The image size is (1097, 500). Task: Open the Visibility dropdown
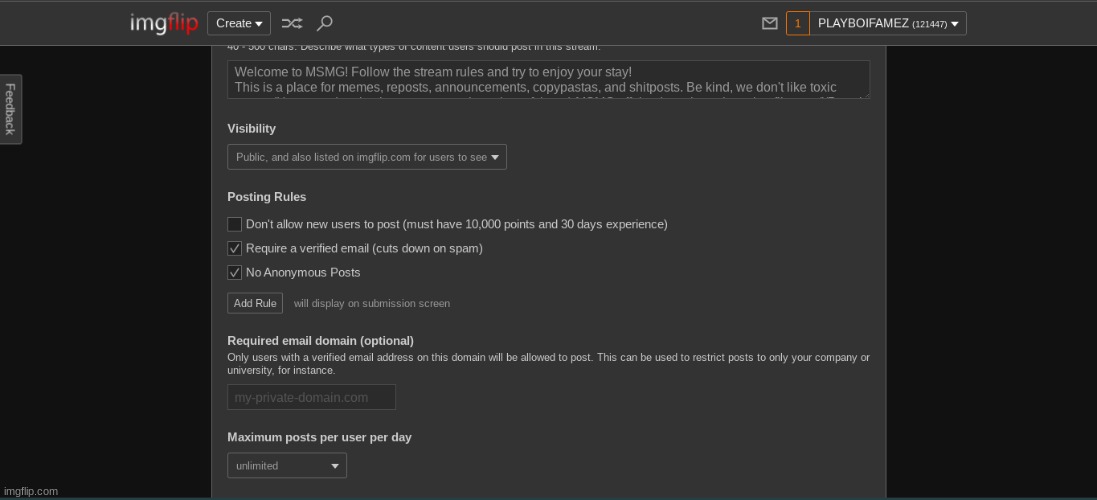tap(366, 157)
